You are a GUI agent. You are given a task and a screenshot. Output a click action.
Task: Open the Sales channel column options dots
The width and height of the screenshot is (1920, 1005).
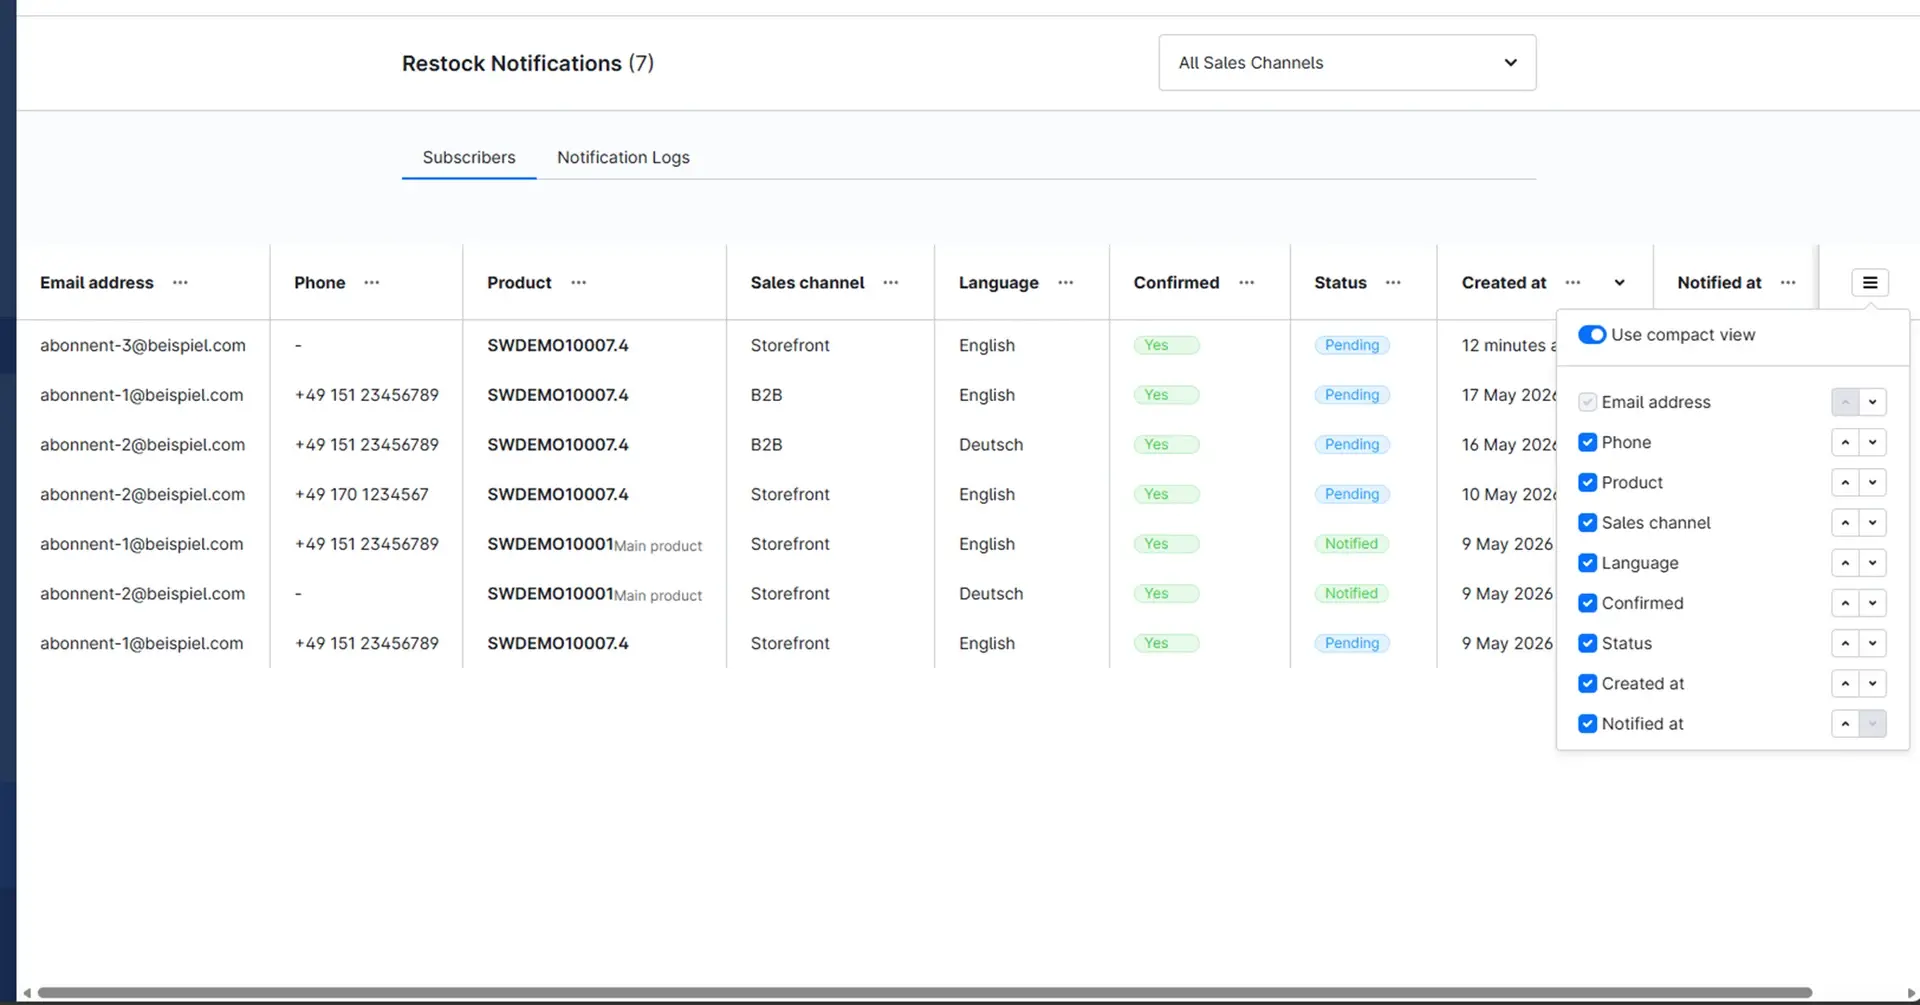[891, 283]
